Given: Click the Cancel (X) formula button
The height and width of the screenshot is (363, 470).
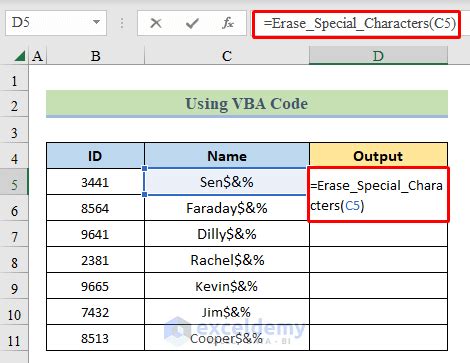Looking at the screenshot, I should coord(156,23).
